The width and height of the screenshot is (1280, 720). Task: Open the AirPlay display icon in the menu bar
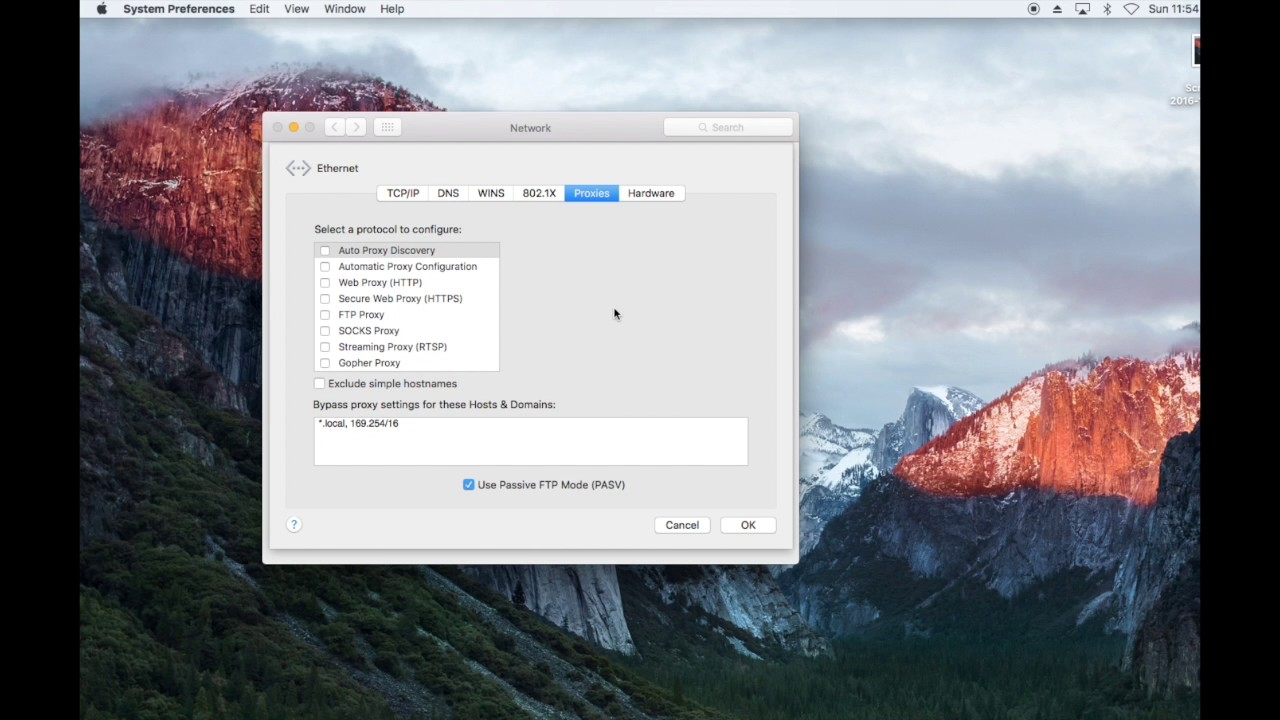coord(1082,9)
